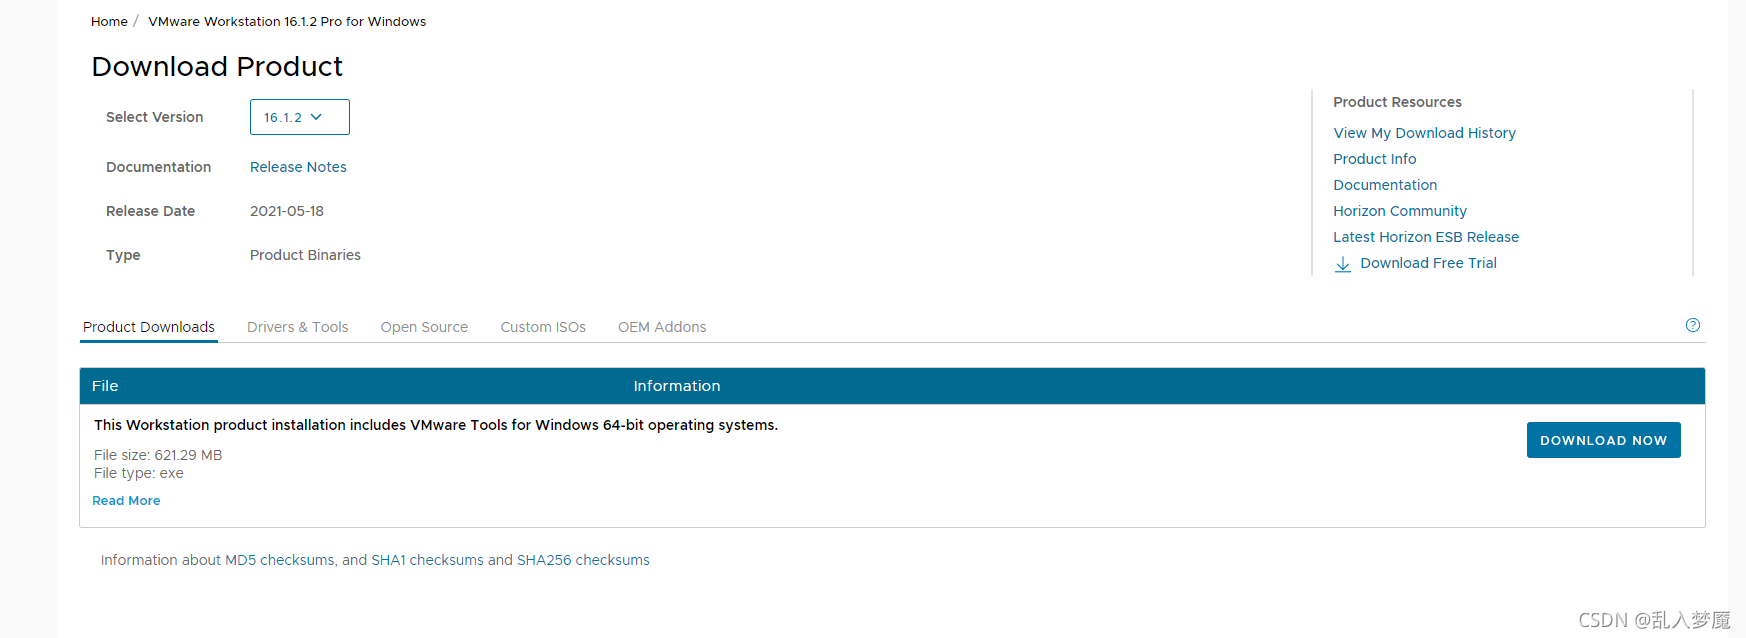Viewport: 1746px width, 638px height.
Task: Open the MD5 checksums link
Action: tap(280, 560)
